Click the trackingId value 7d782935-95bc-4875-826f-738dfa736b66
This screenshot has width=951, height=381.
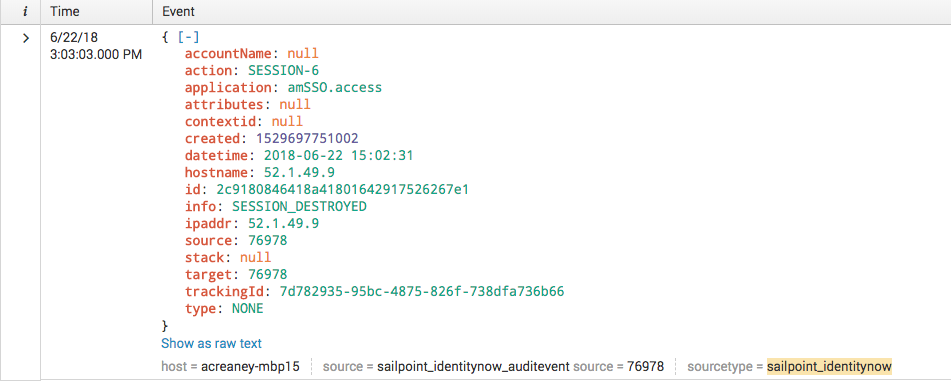tap(422, 292)
